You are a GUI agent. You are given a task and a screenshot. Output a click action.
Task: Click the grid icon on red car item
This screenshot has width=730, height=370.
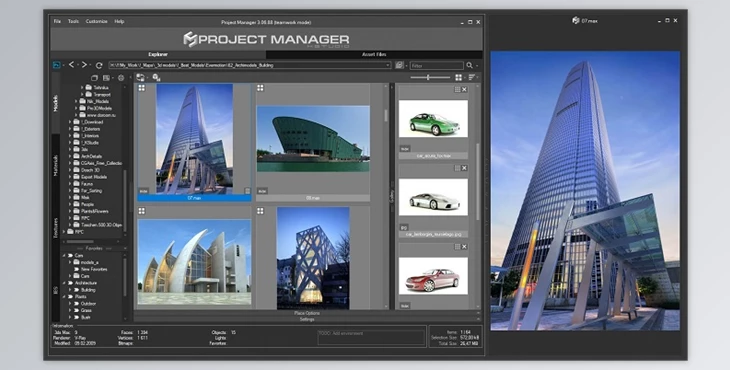point(457,247)
